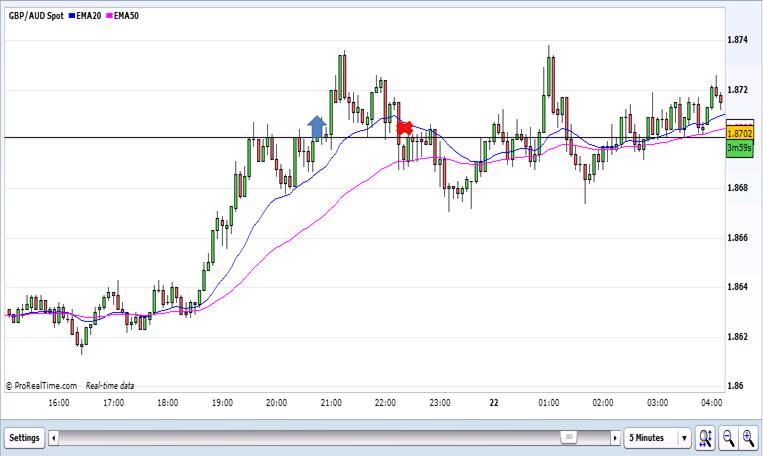
Task: Click the EMA50 magenta legend swatch
Action: pyautogui.click(x=109, y=17)
